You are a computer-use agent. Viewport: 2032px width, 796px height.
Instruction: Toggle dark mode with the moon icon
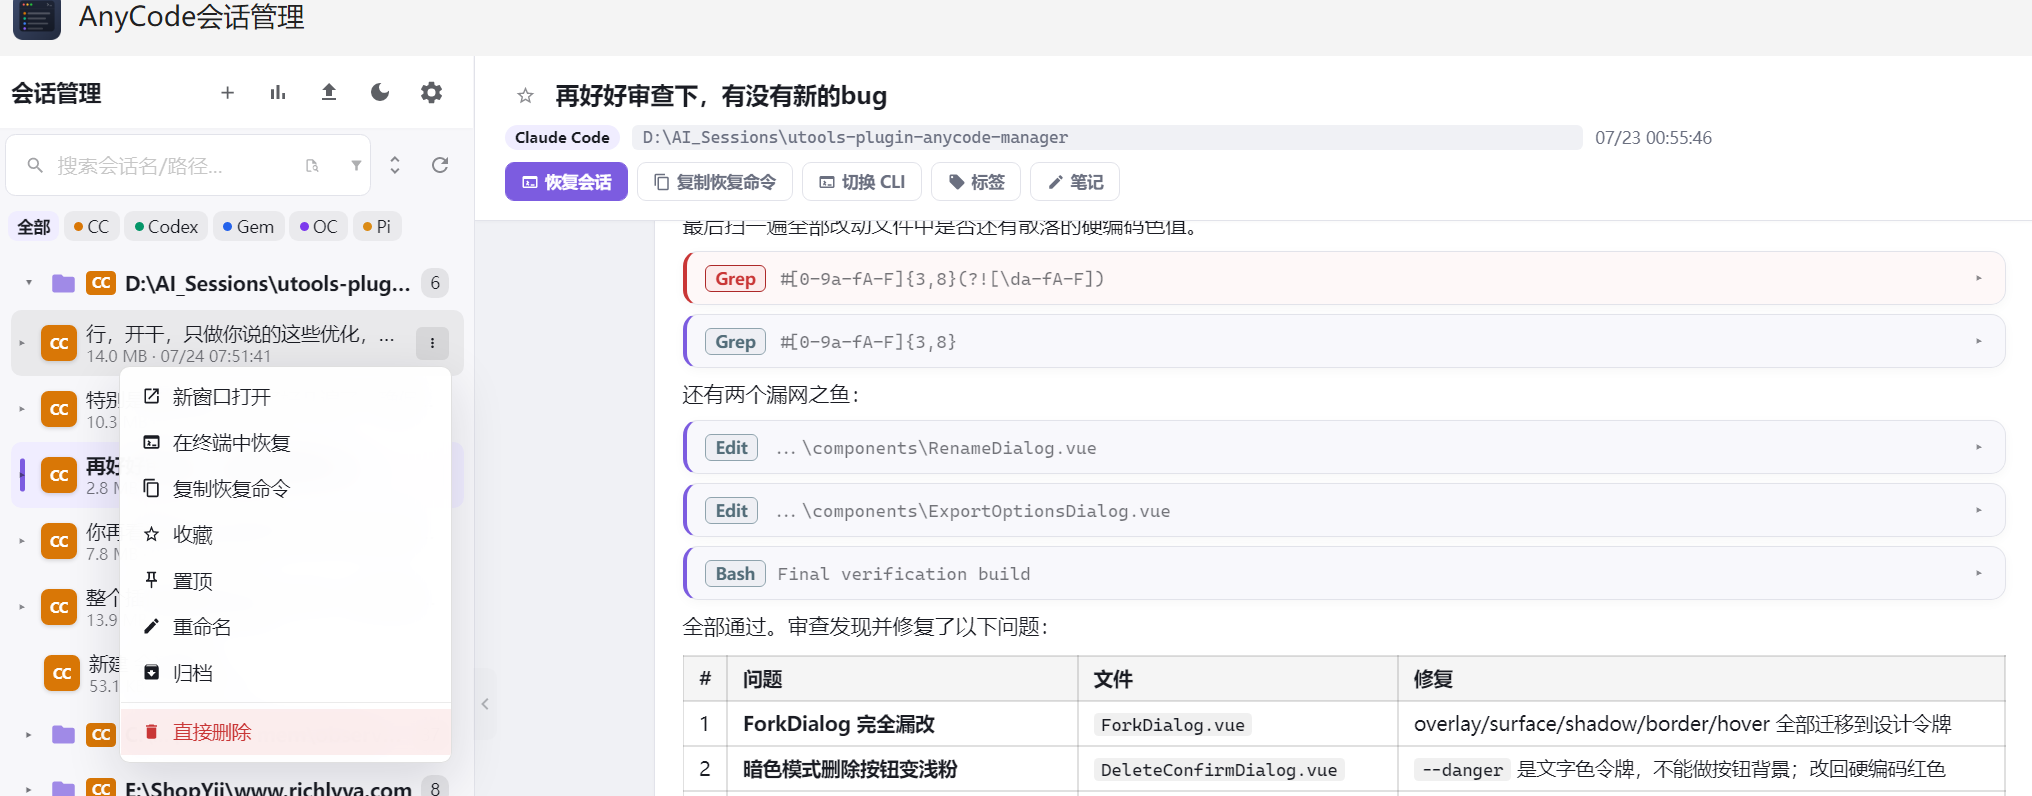pyautogui.click(x=380, y=93)
